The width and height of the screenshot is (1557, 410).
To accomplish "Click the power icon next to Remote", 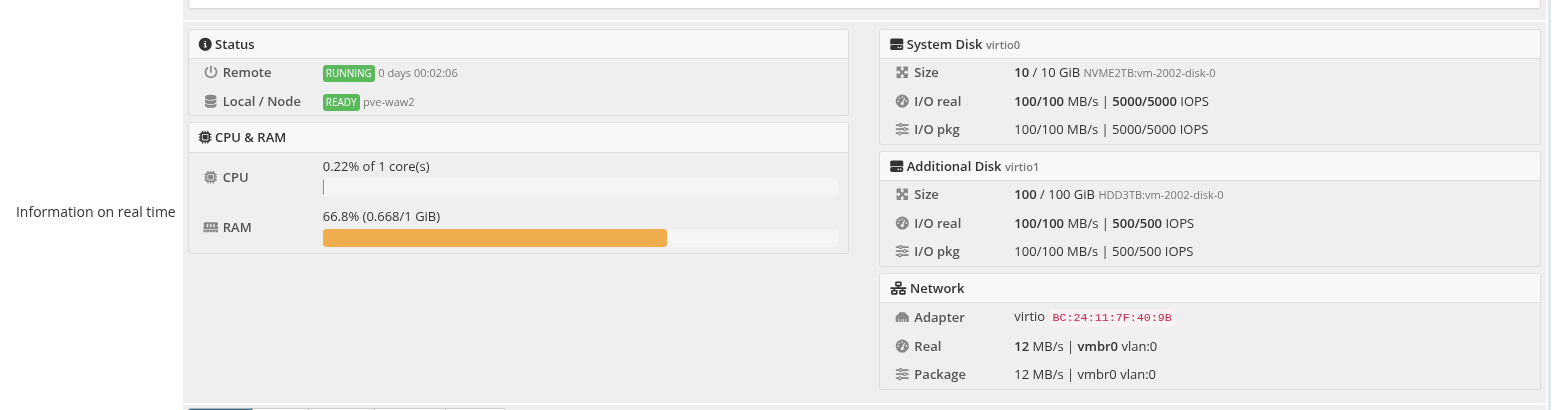I will tap(210, 73).
